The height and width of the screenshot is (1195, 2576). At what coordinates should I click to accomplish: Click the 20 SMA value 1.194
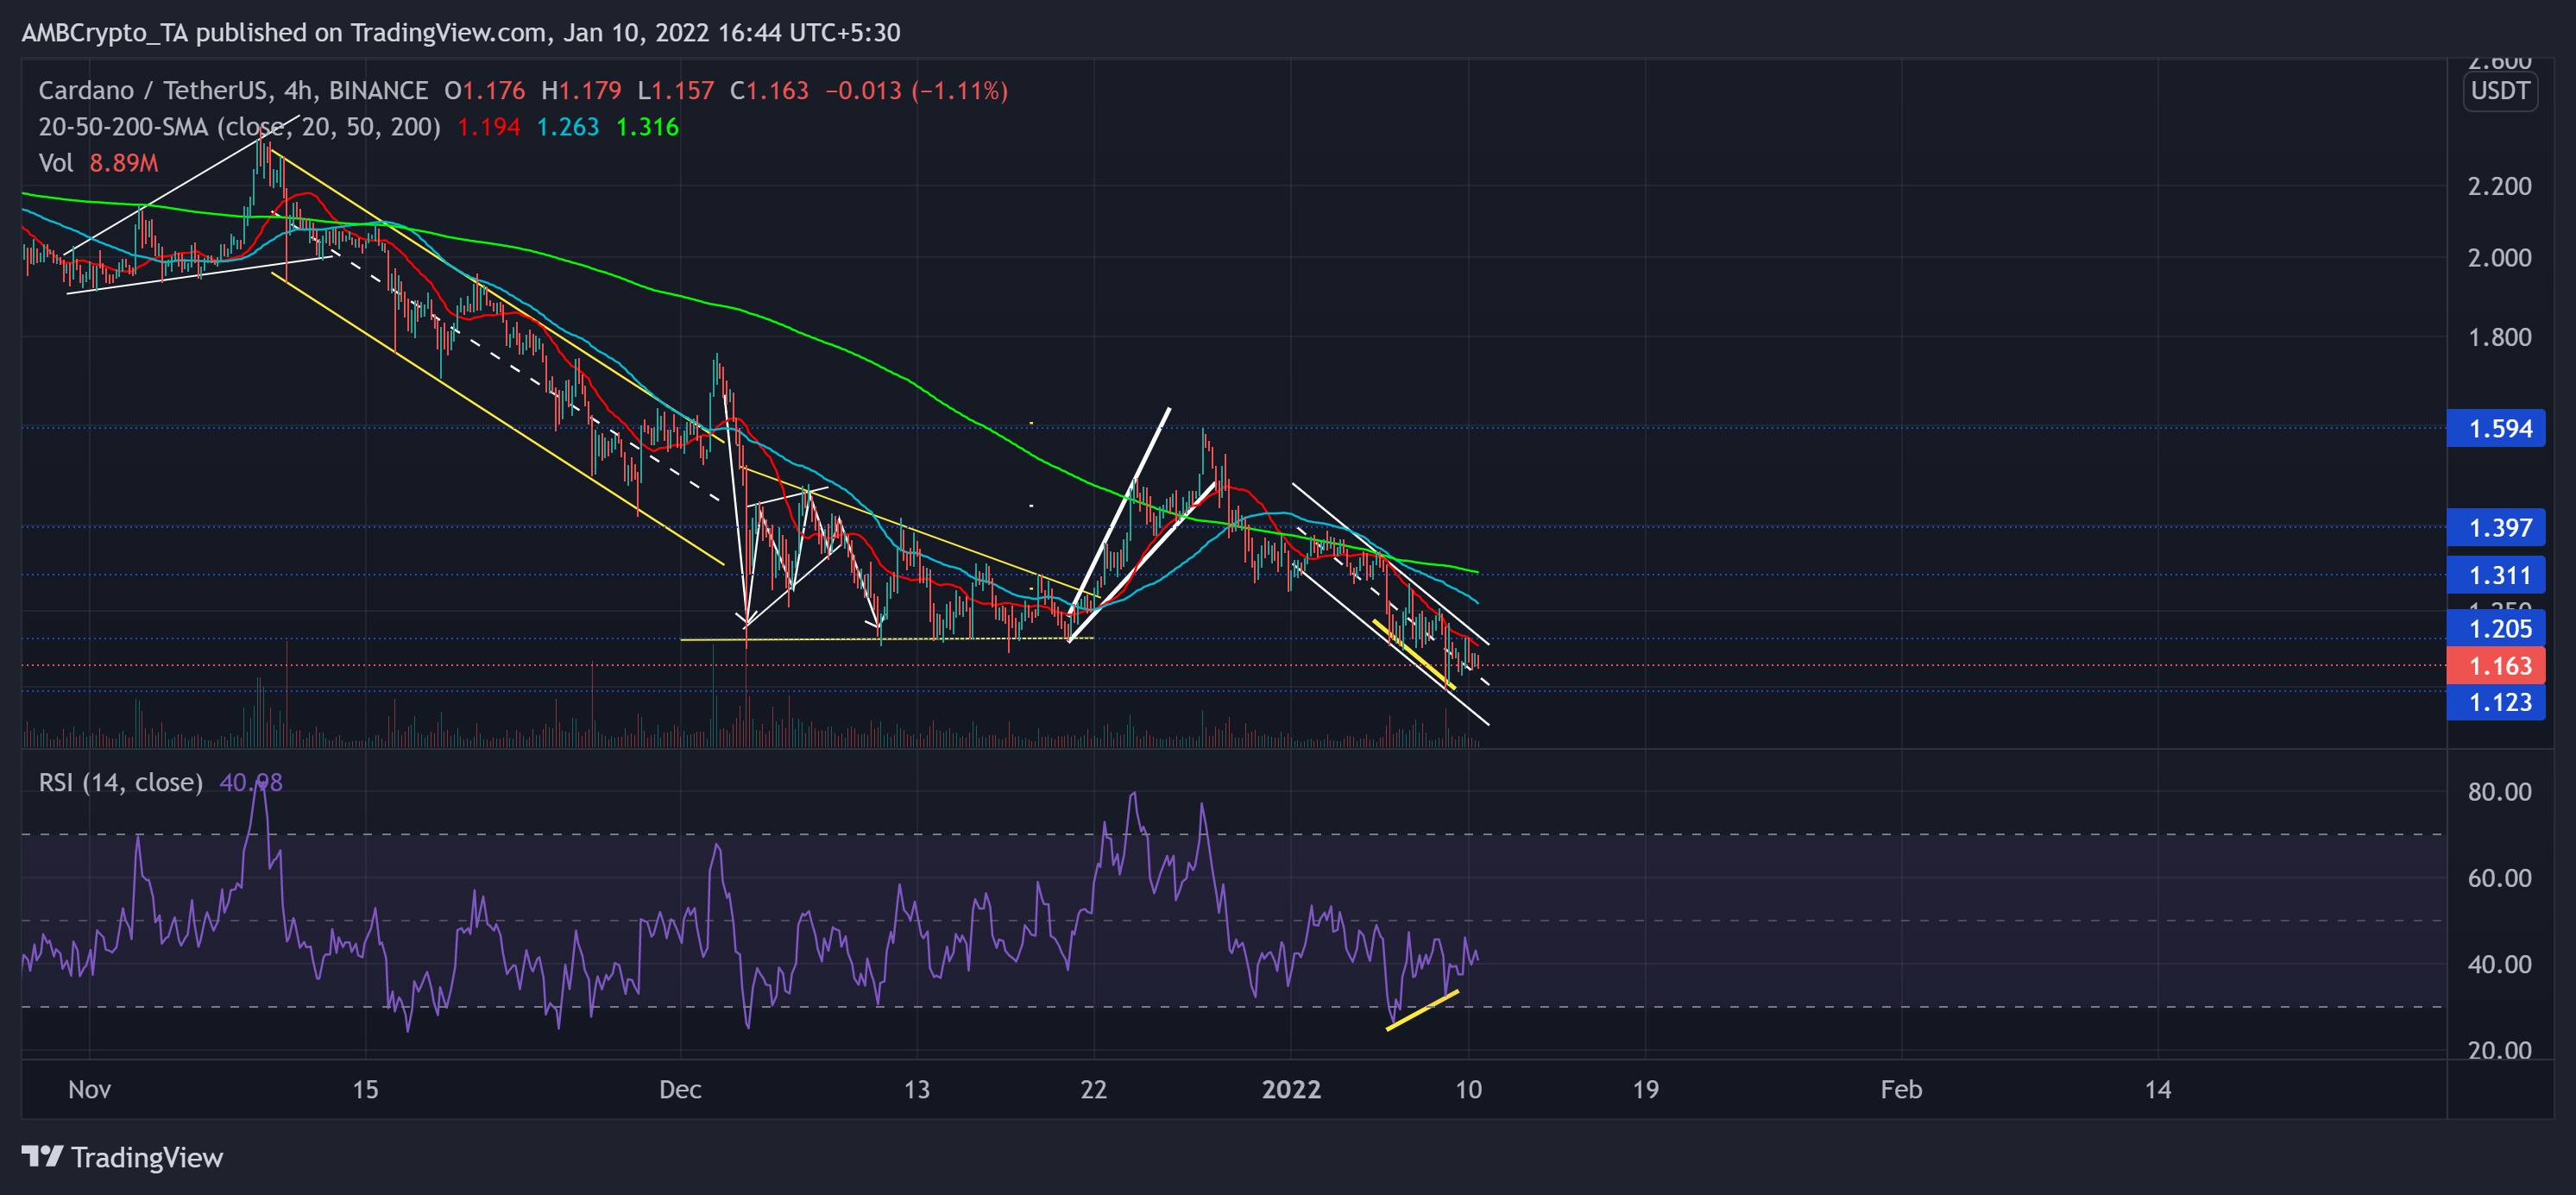click(488, 127)
